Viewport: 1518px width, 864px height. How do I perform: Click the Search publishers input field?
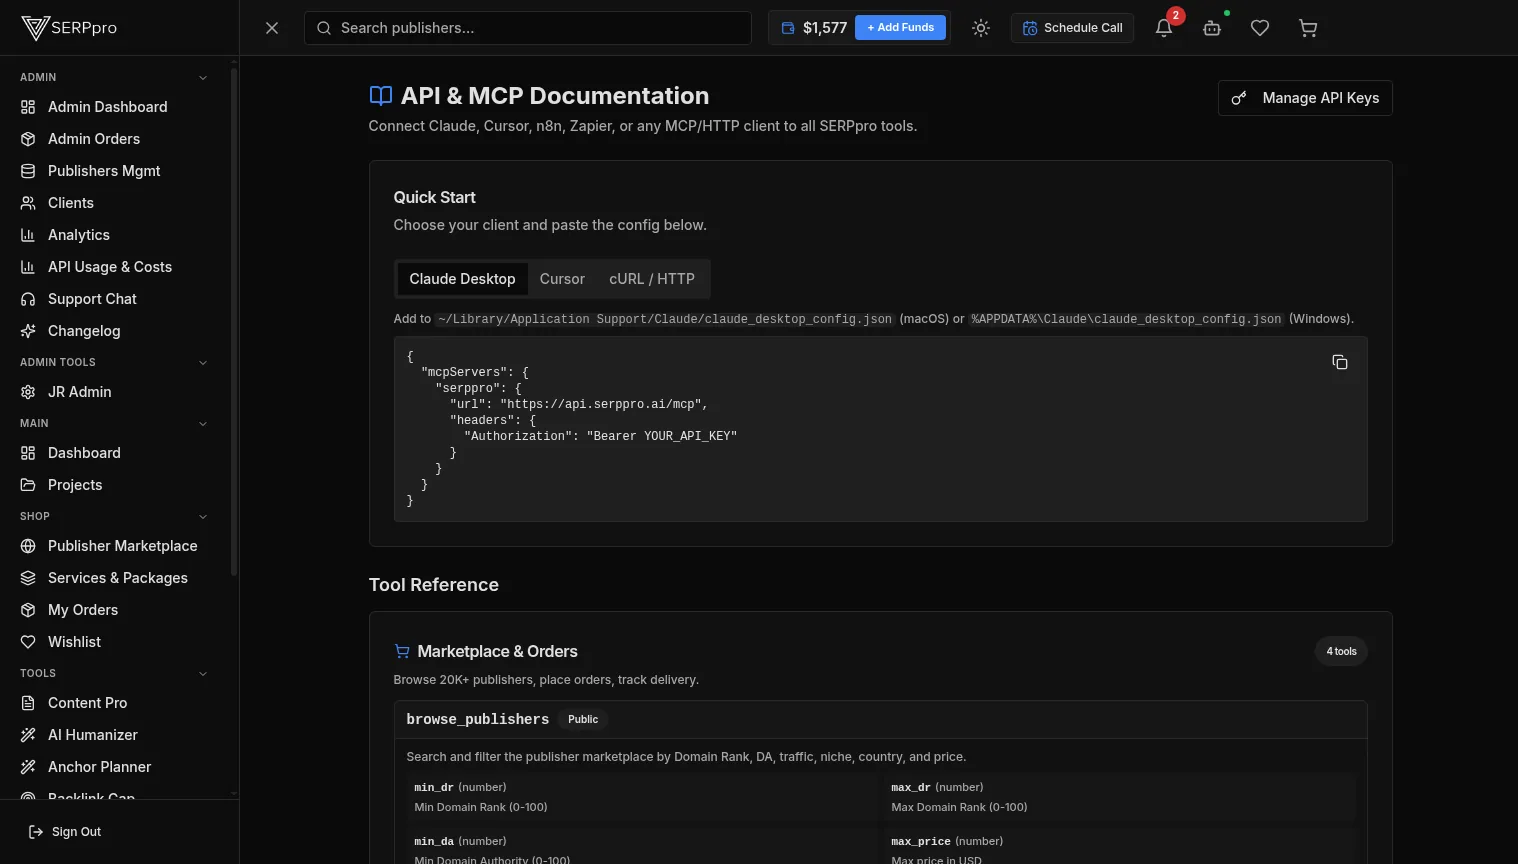click(528, 28)
